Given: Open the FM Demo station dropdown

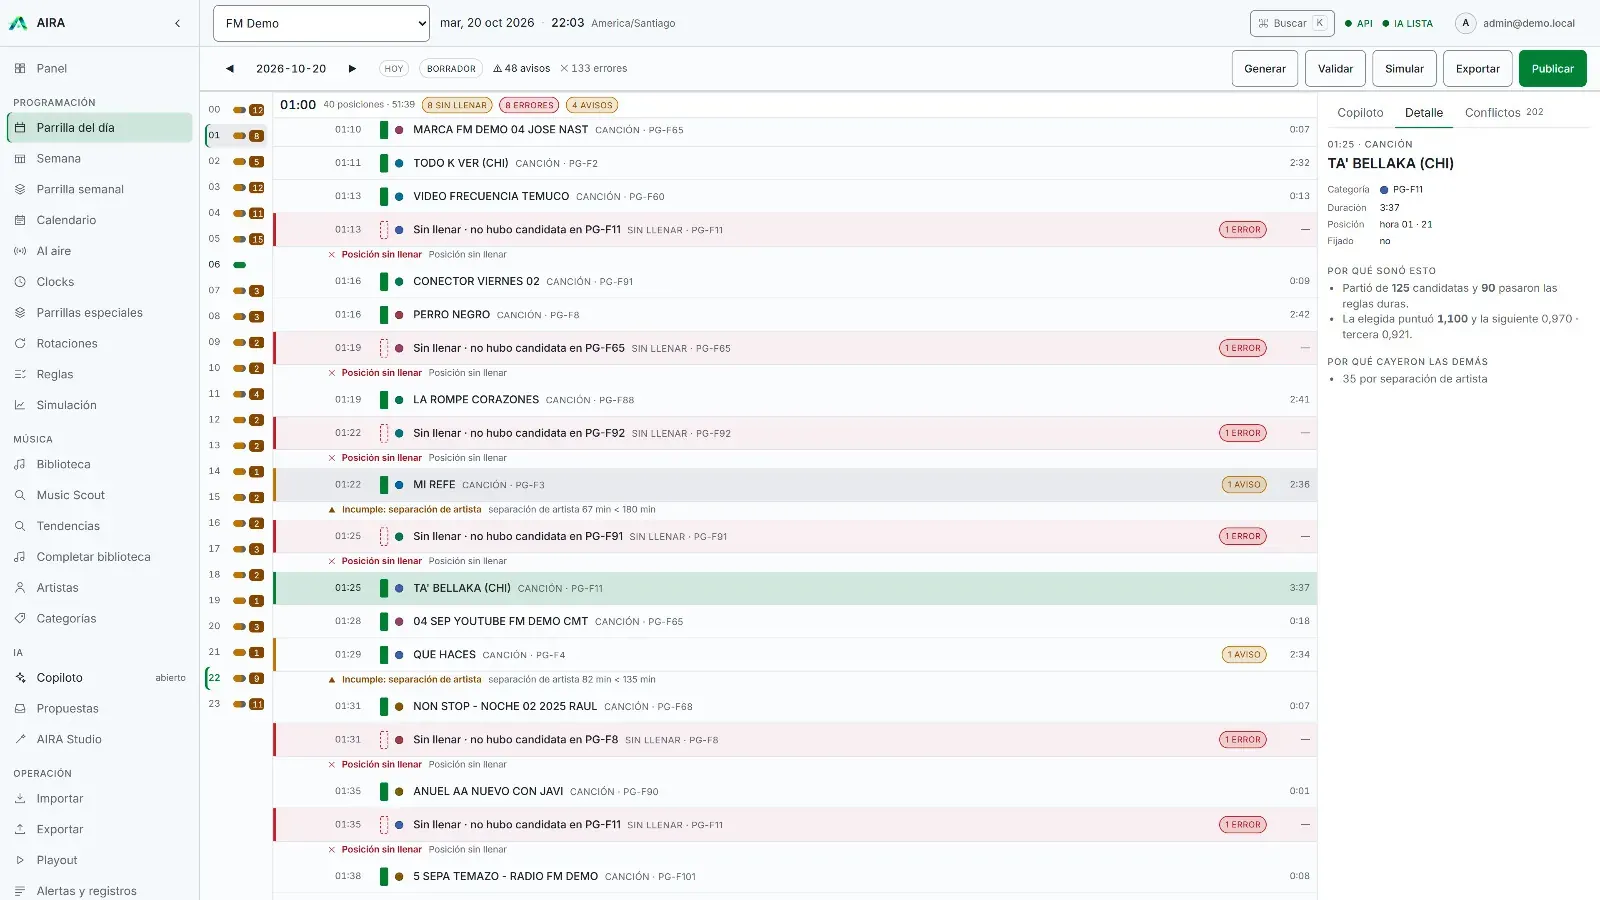Looking at the screenshot, I should point(321,23).
